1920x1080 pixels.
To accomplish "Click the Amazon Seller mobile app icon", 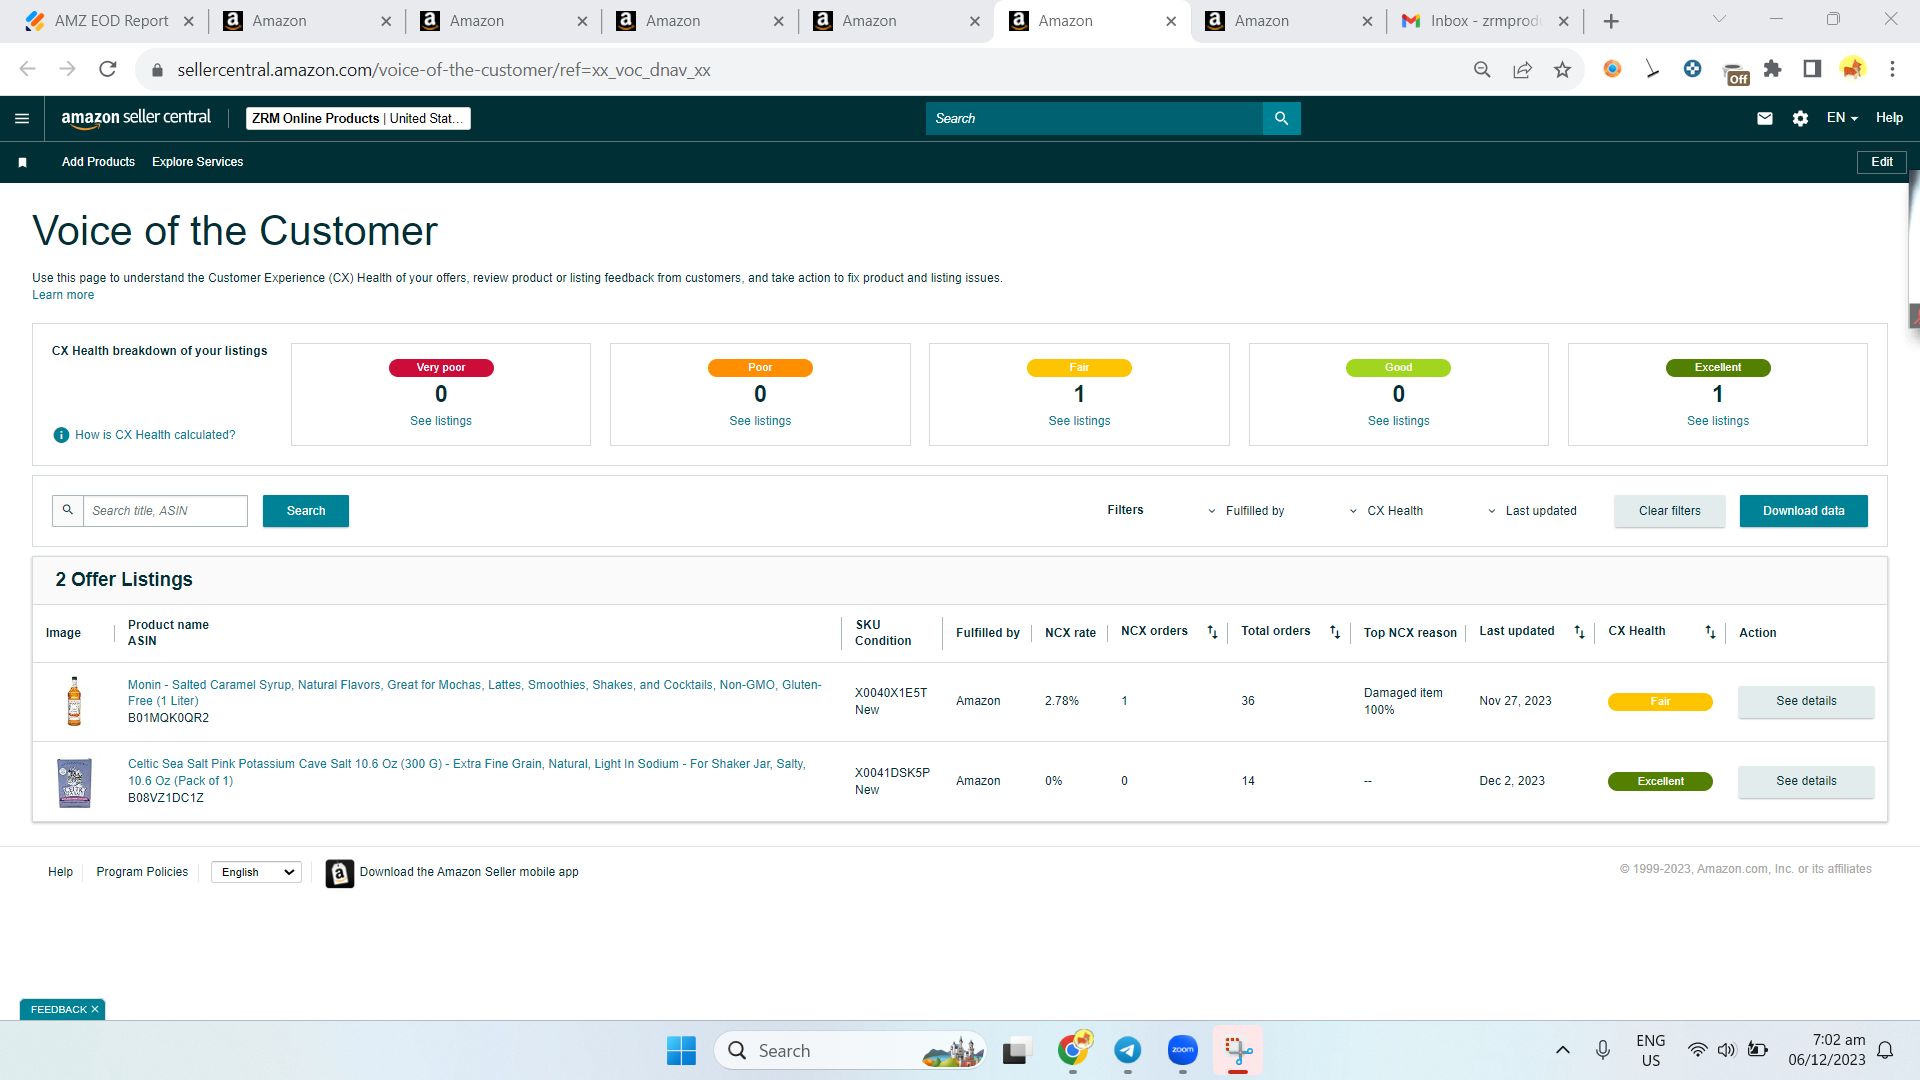I will [x=340, y=873].
